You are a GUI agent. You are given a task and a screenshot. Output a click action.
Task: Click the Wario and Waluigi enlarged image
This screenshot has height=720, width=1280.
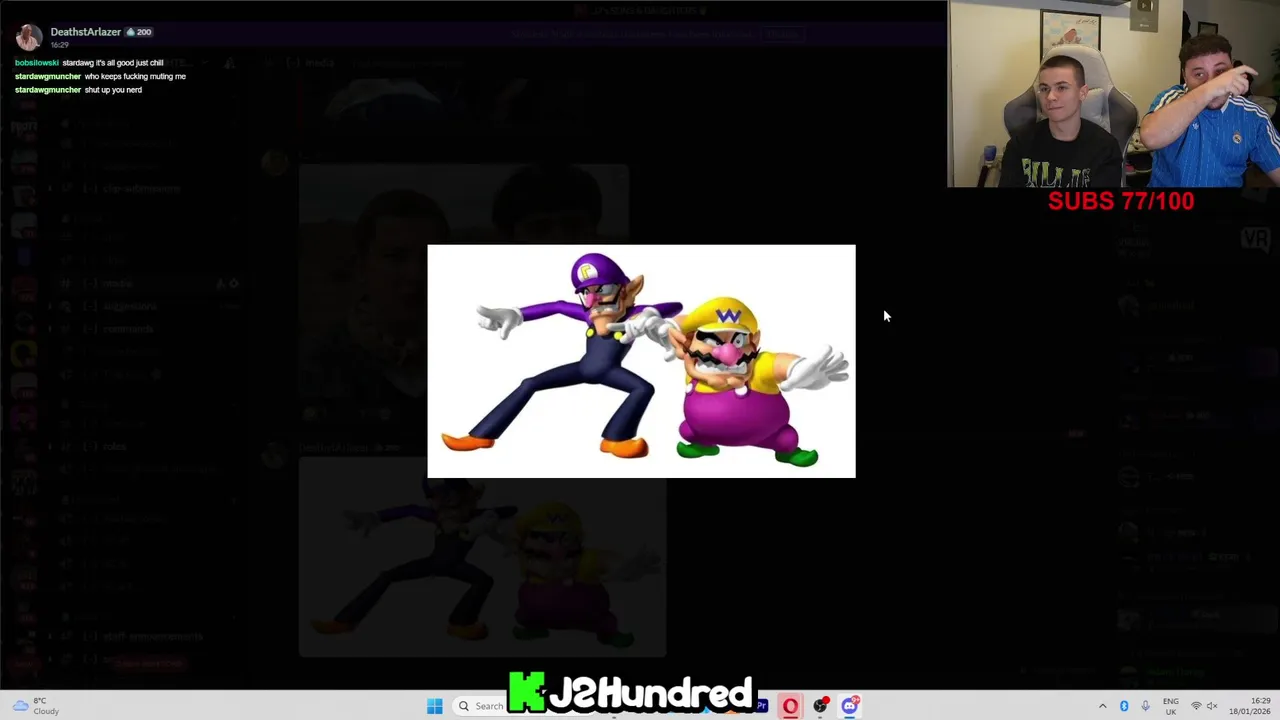point(641,361)
